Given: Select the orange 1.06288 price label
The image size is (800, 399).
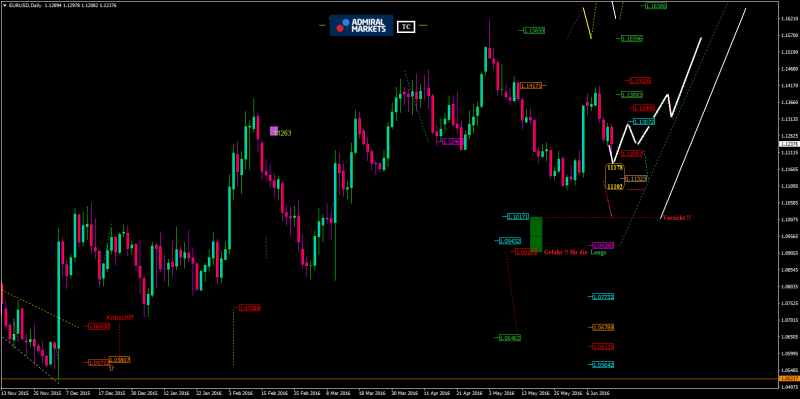Looking at the screenshot, I should click(603, 327).
